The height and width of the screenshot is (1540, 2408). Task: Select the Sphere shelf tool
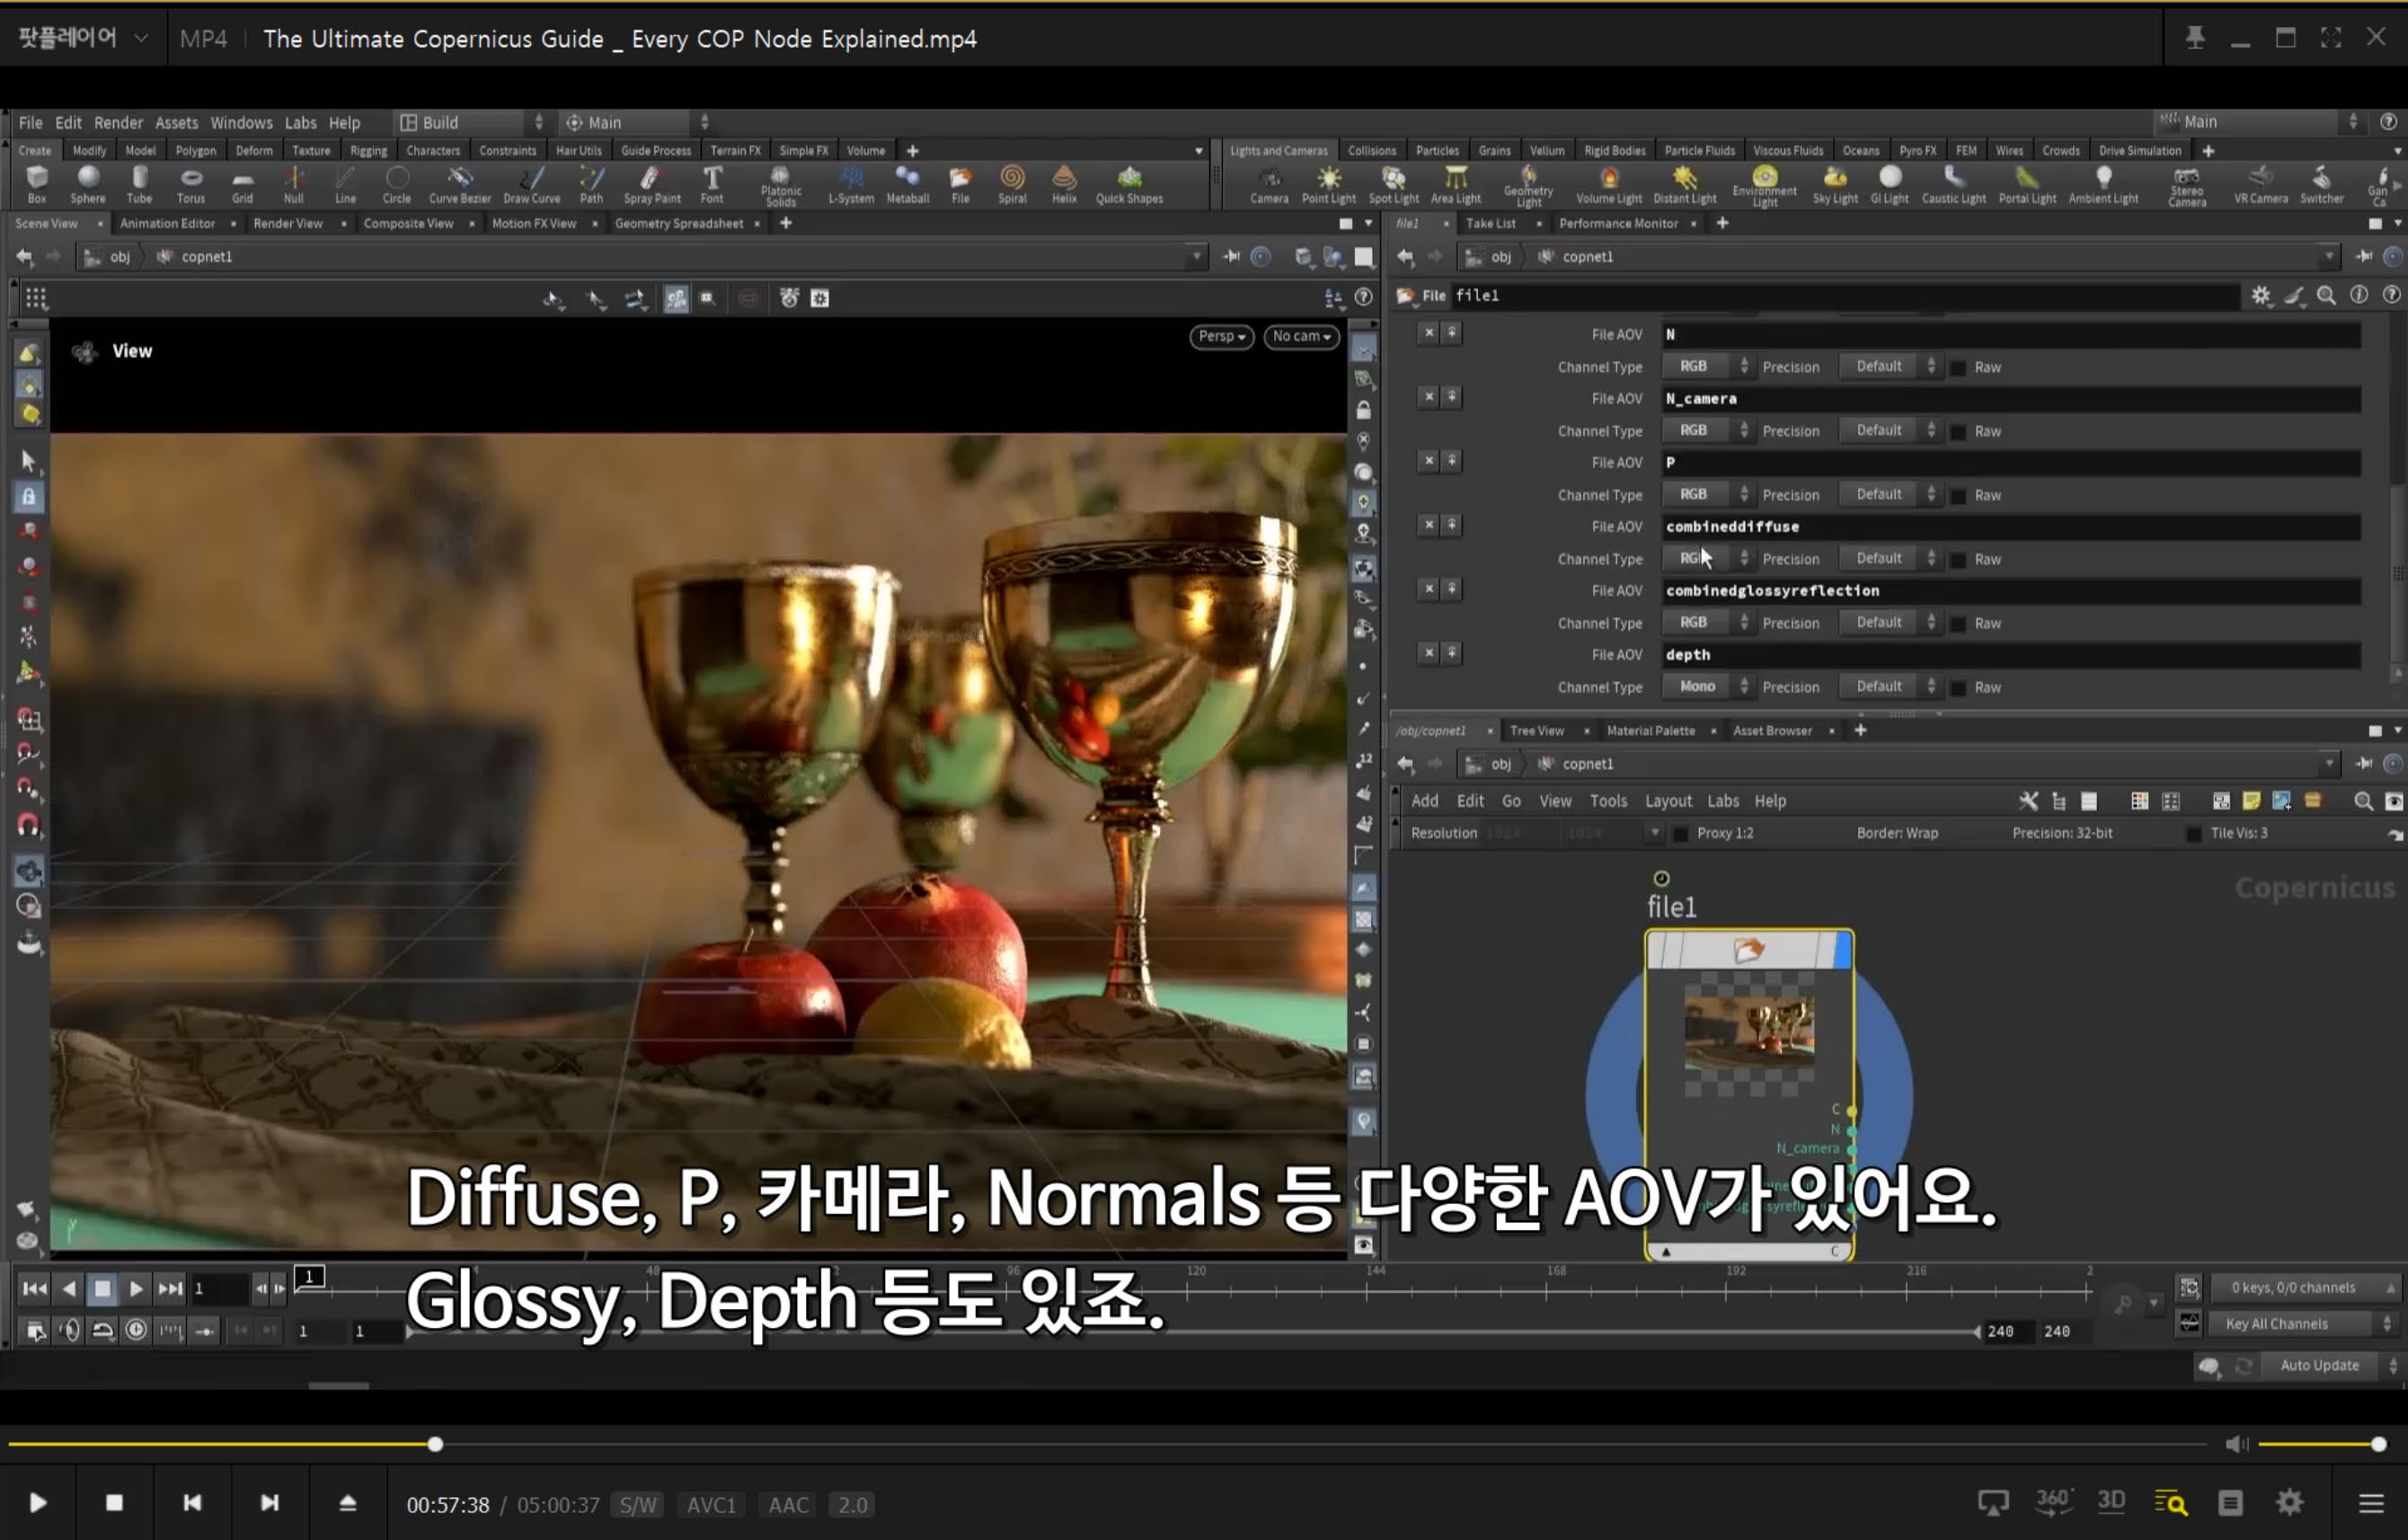point(88,185)
